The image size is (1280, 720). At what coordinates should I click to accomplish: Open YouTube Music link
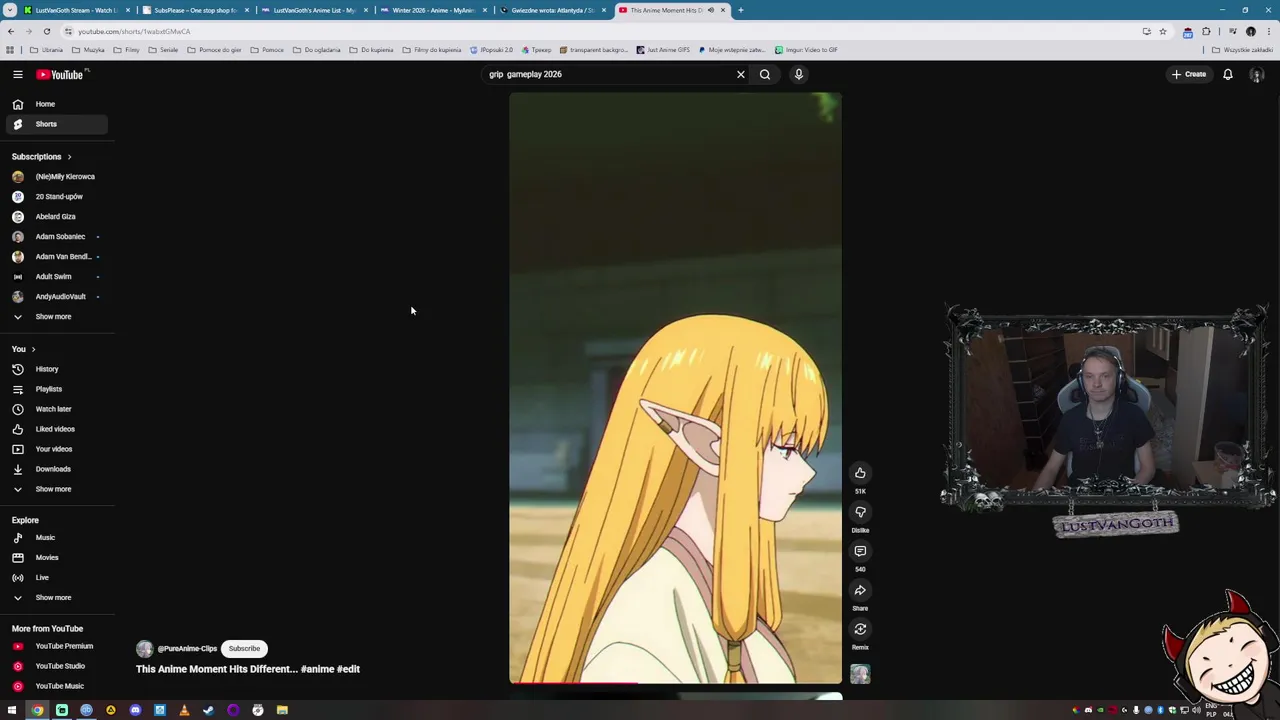(55, 686)
